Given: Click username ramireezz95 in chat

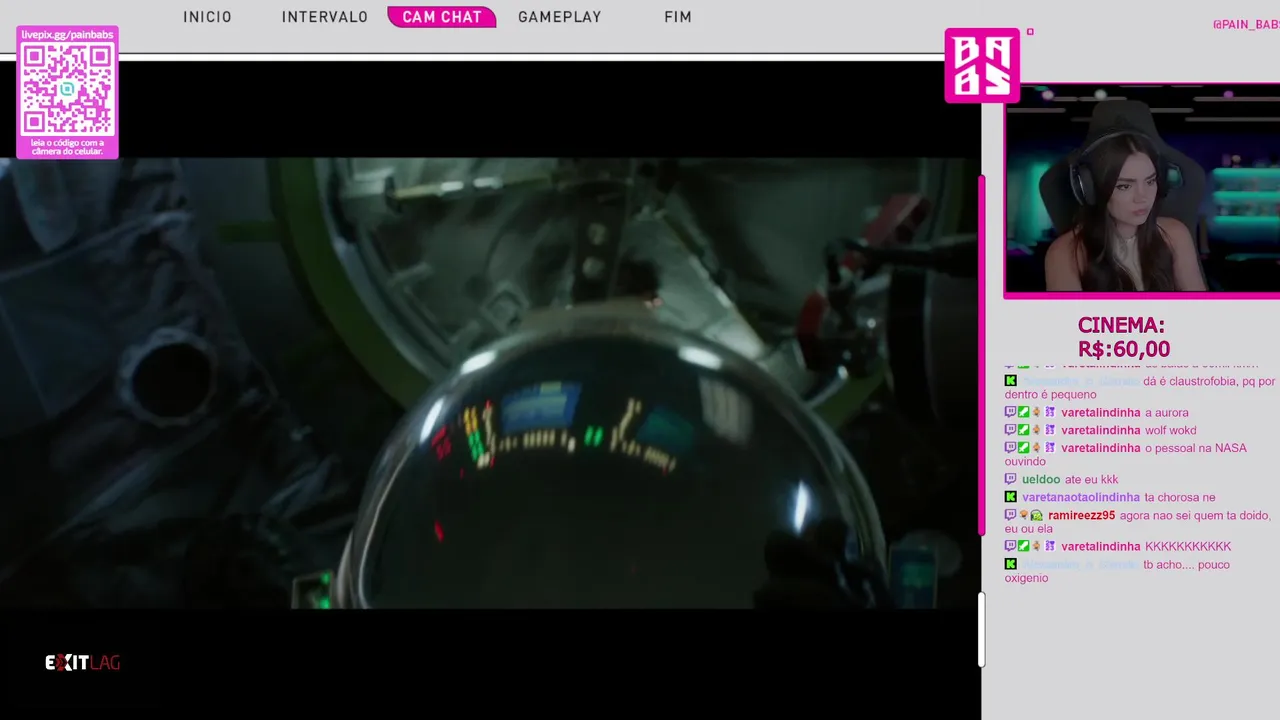Looking at the screenshot, I should pyautogui.click(x=1082, y=515).
